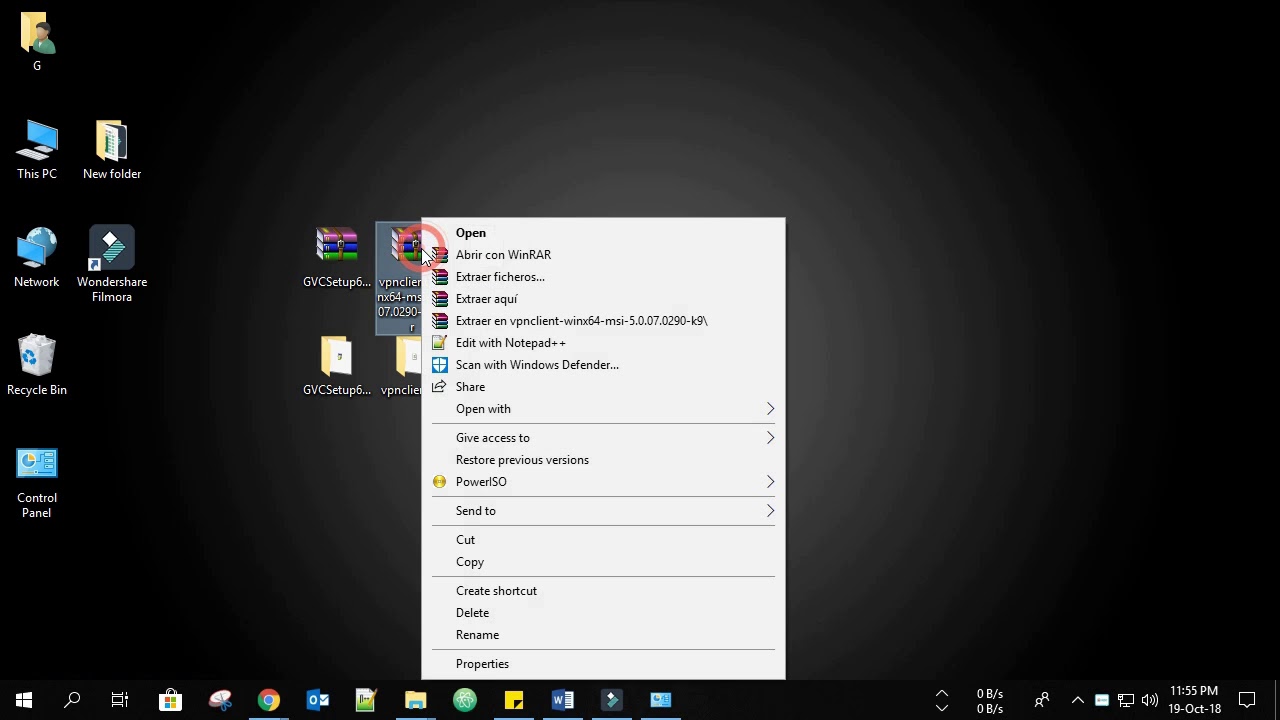Choose Rename in the context menu
Screen dimensions: 1280x720
[x=603, y=635]
